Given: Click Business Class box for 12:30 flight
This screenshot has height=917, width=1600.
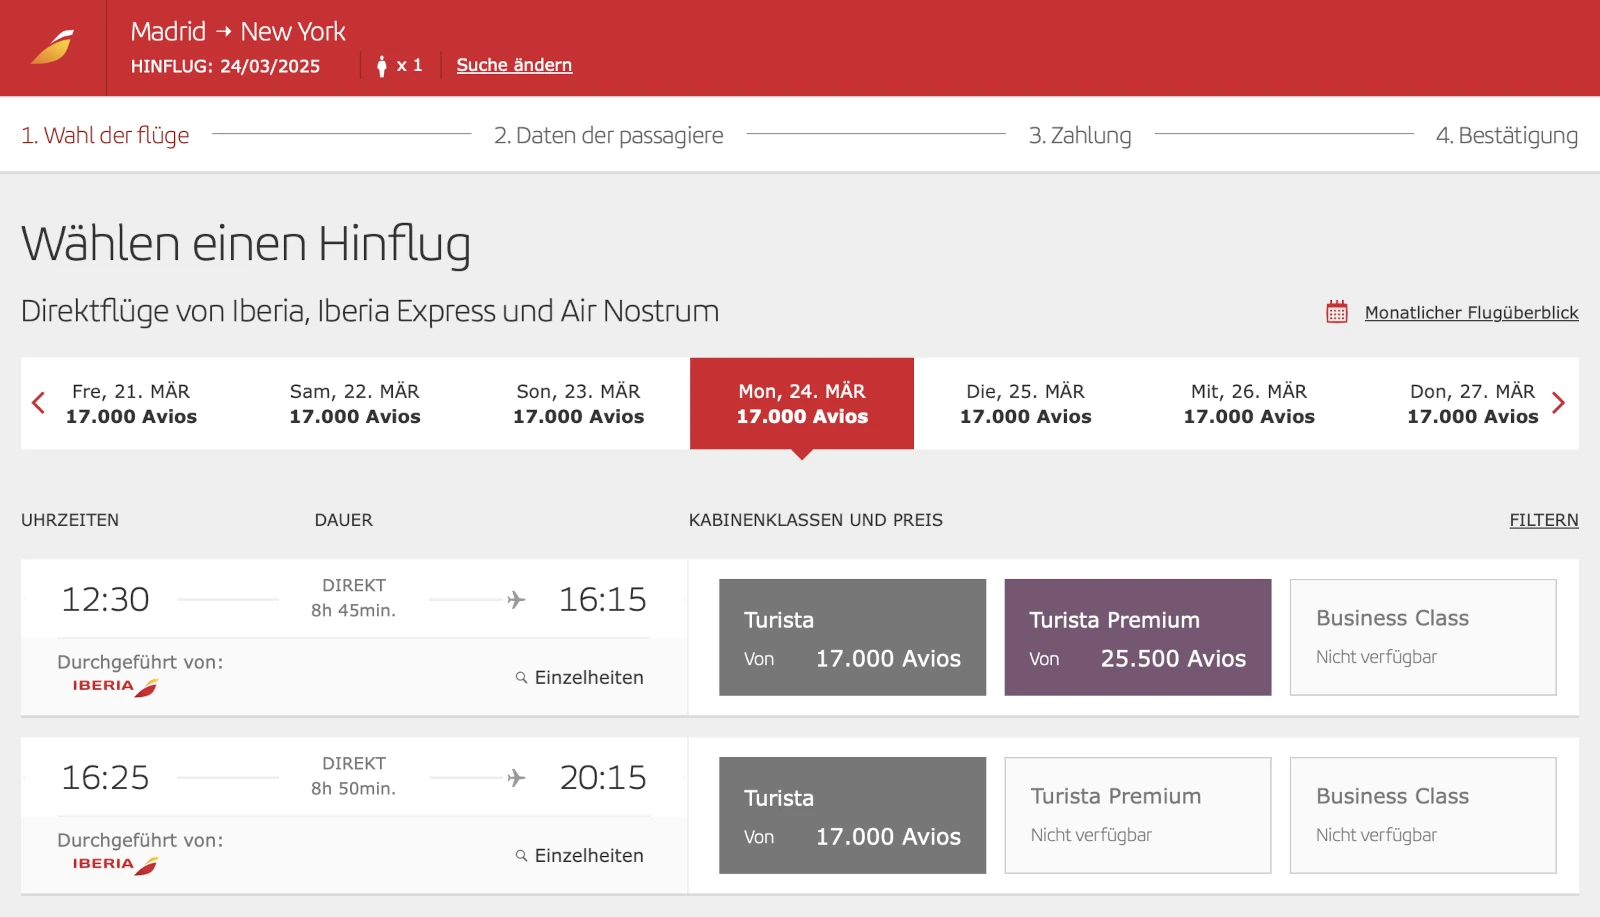Looking at the screenshot, I should (x=1423, y=637).
